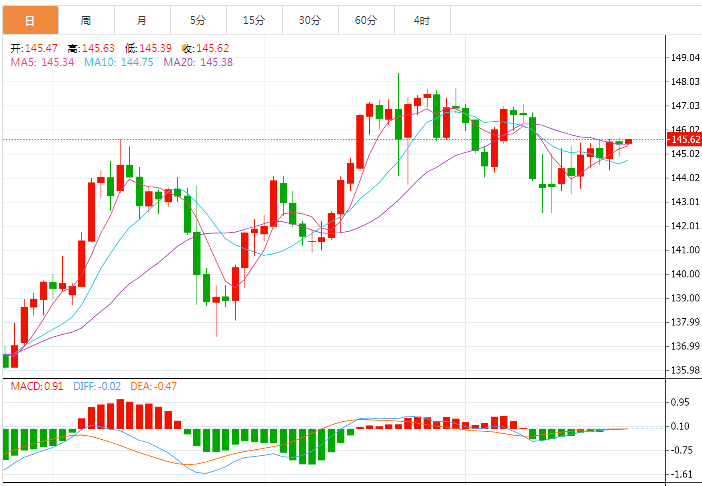Viewport: 702px width, 486px height.
Task: Click the DIFF:-0.02 indicator label
Action: 97,386
